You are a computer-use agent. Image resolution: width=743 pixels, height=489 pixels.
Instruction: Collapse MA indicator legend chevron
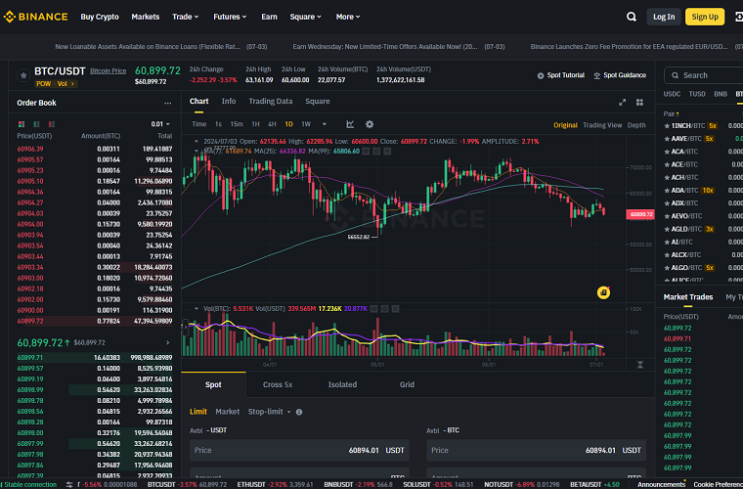197,151
